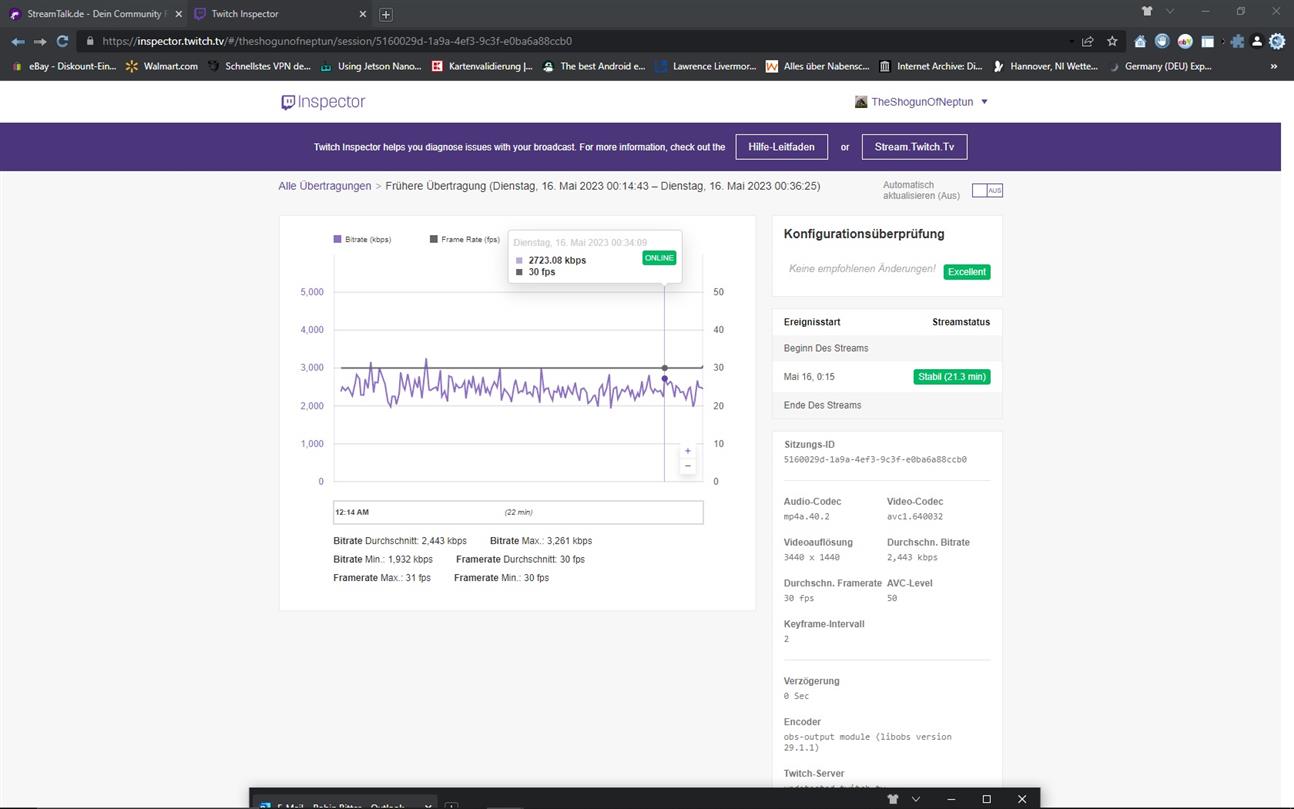The width and height of the screenshot is (1294, 809).
Task: Go to Alle Übertragungen breadcrumb link
Action: coord(324,186)
